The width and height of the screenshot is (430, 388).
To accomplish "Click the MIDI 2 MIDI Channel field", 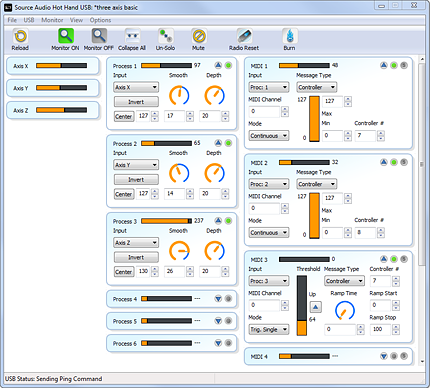I will [x=264, y=208].
